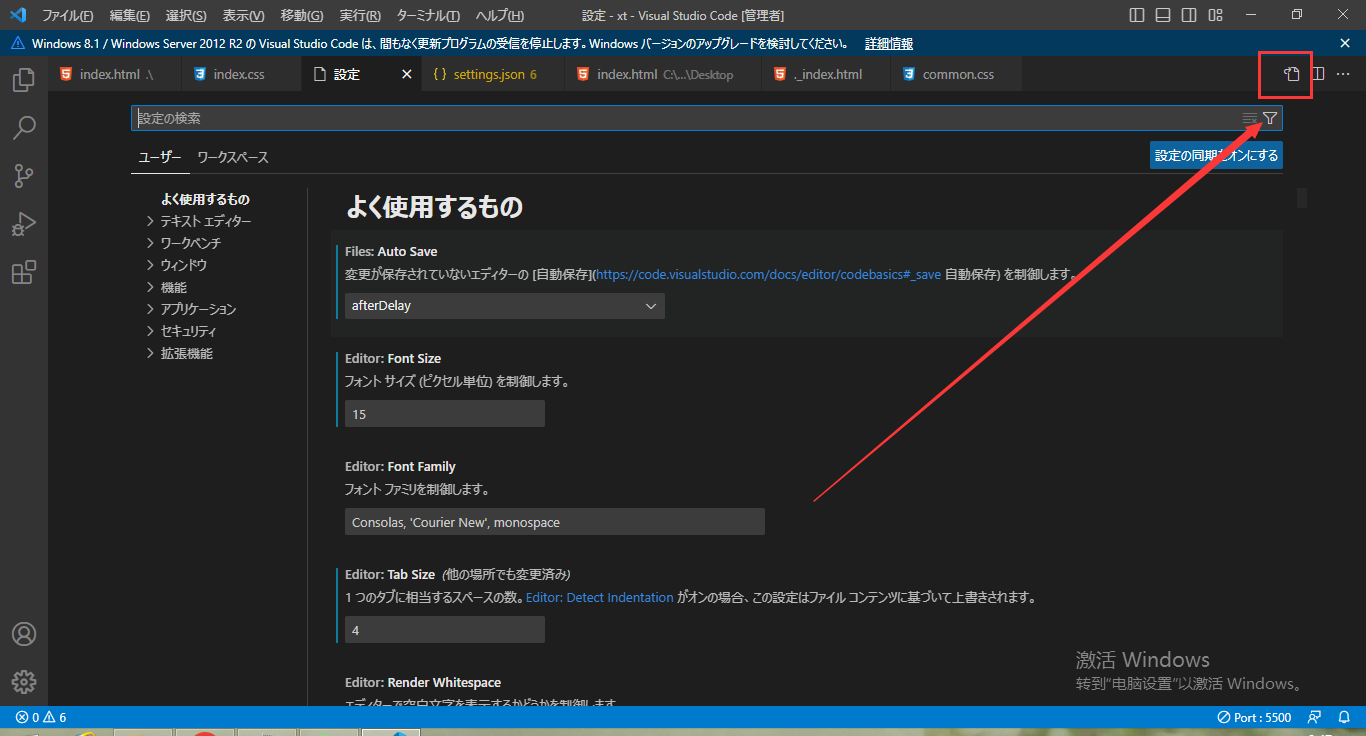Toggle the bottom panel layout icon
The image size is (1366, 736).
tap(1163, 15)
